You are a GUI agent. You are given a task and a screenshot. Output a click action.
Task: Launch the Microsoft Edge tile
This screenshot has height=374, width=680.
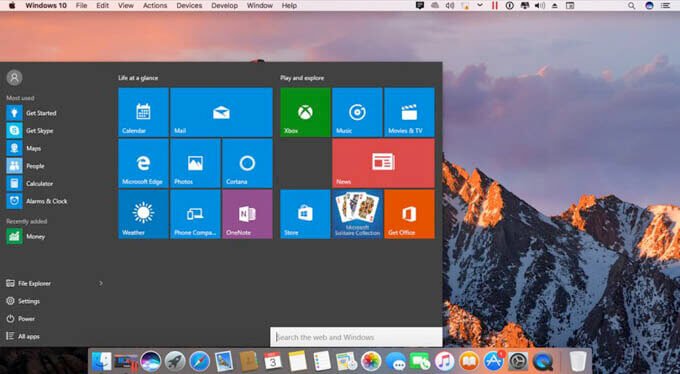click(143, 163)
